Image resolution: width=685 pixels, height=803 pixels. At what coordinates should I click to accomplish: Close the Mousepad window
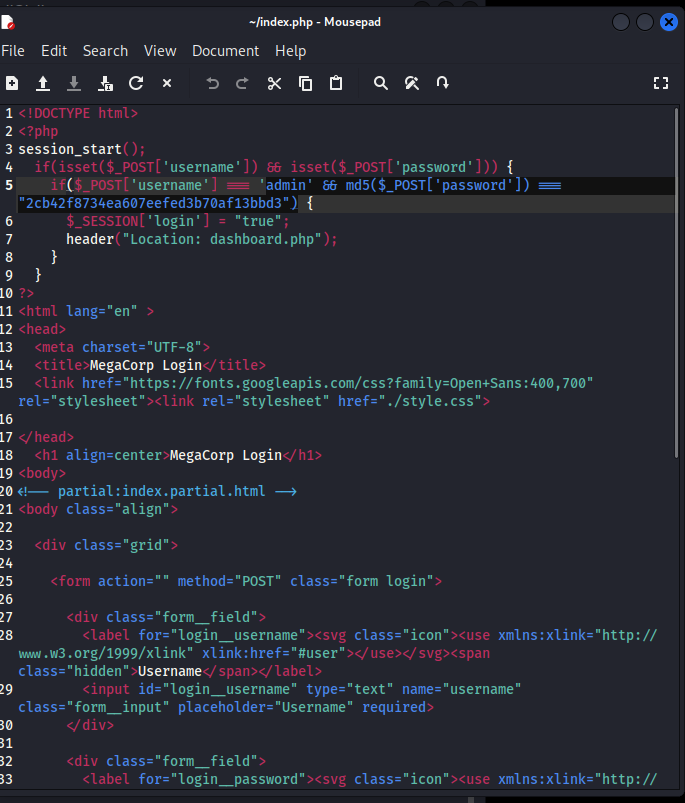tap(669, 22)
